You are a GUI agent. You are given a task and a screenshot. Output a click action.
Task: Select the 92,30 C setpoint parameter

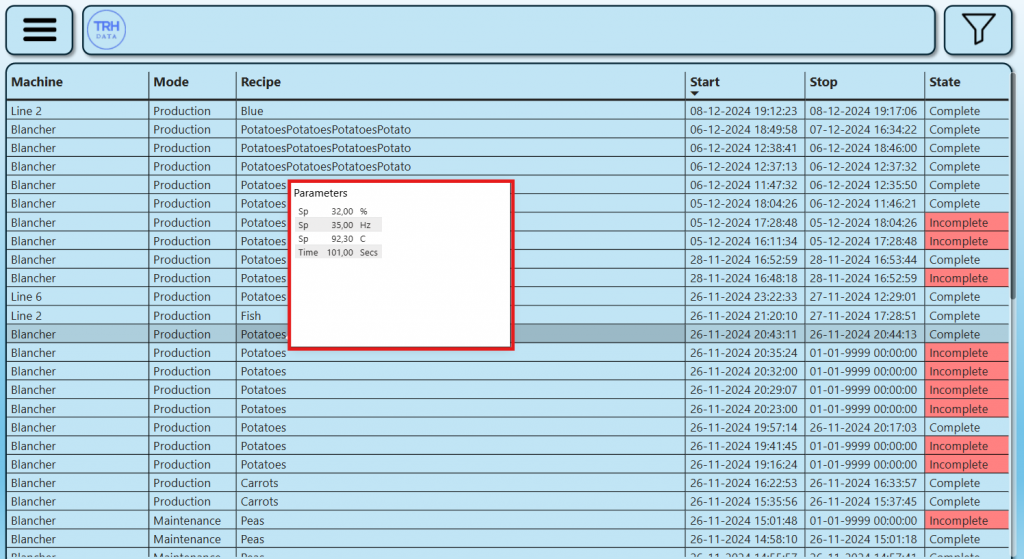click(x=339, y=239)
